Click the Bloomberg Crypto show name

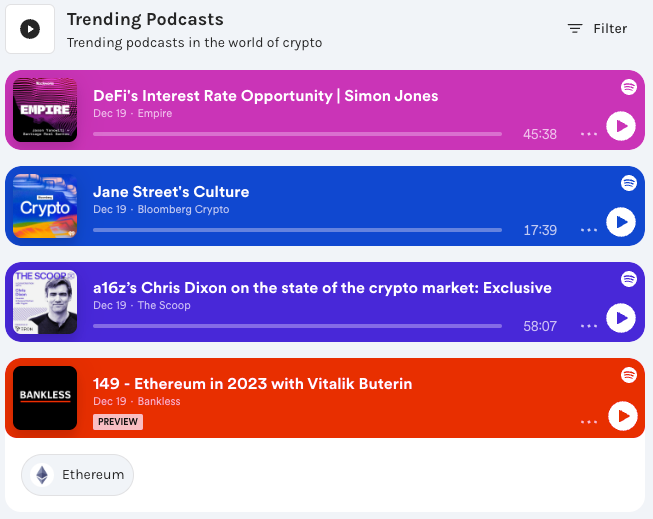tap(183, 210)
